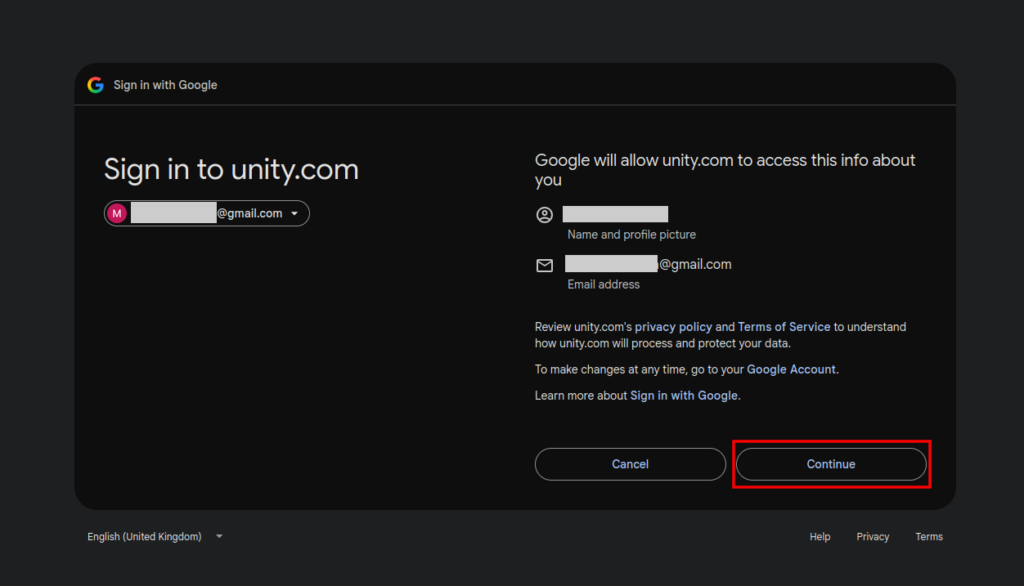Screen dimensions: 1024x586
Task: Click the 'Sign in with Google' header text
Action: 165,85
